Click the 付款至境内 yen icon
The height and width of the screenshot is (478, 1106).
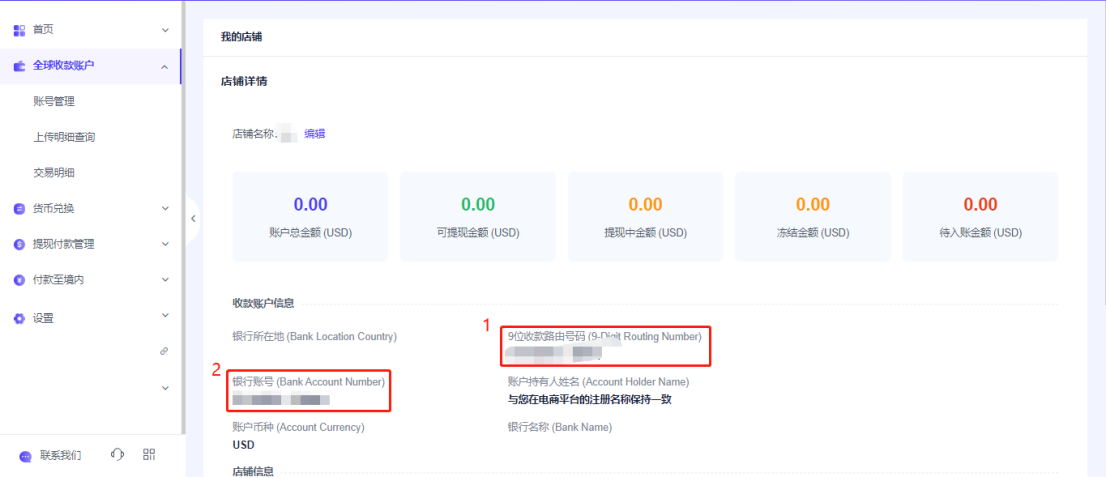pos(19,280)
